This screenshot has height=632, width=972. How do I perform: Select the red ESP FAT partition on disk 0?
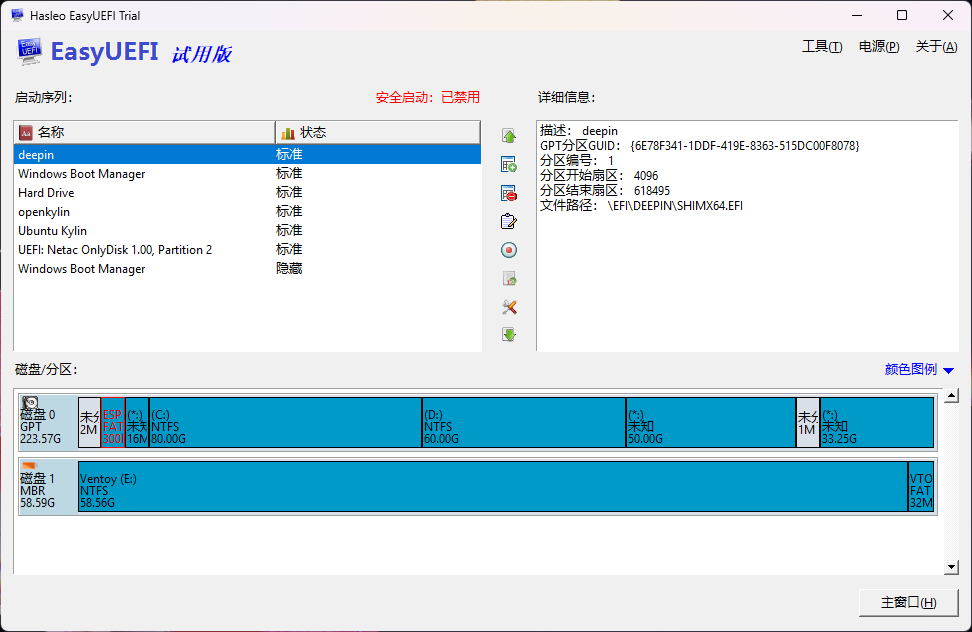[x=113, y=423]
